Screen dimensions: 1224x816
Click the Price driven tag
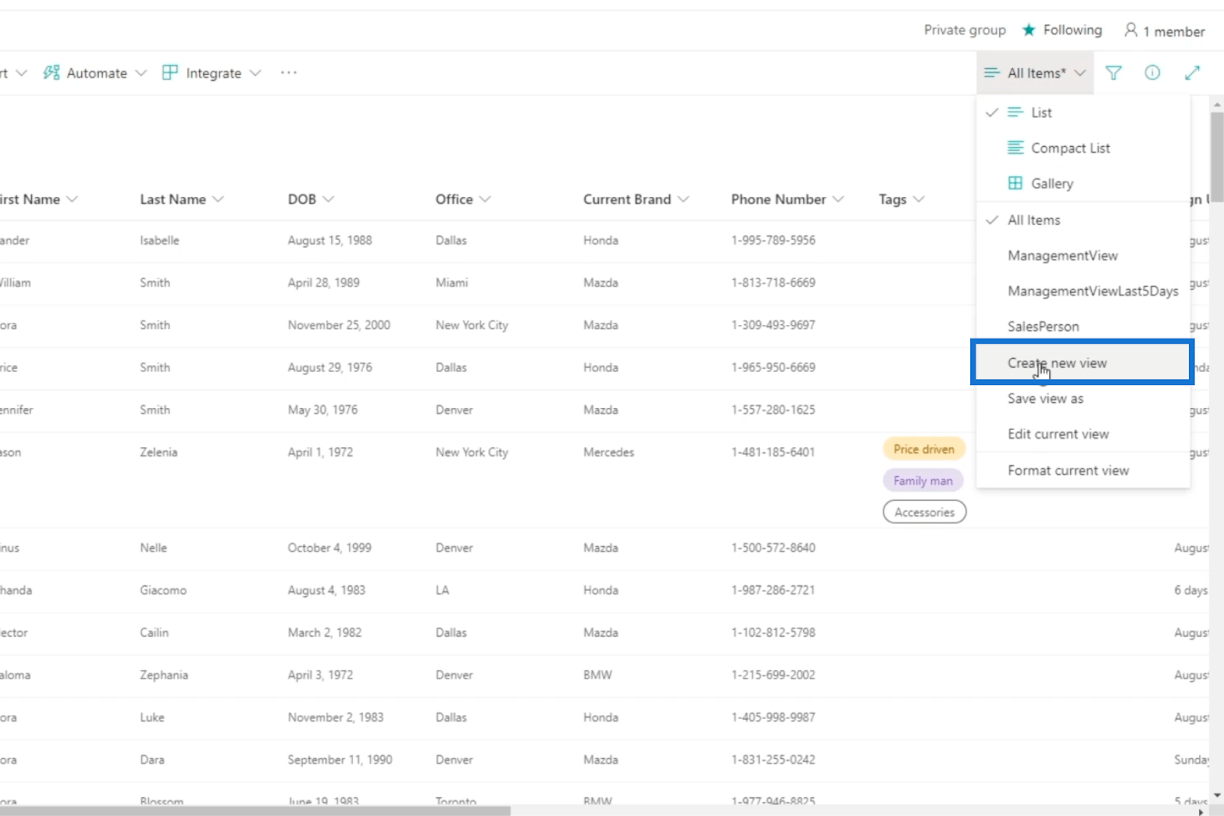coord(924,449)
